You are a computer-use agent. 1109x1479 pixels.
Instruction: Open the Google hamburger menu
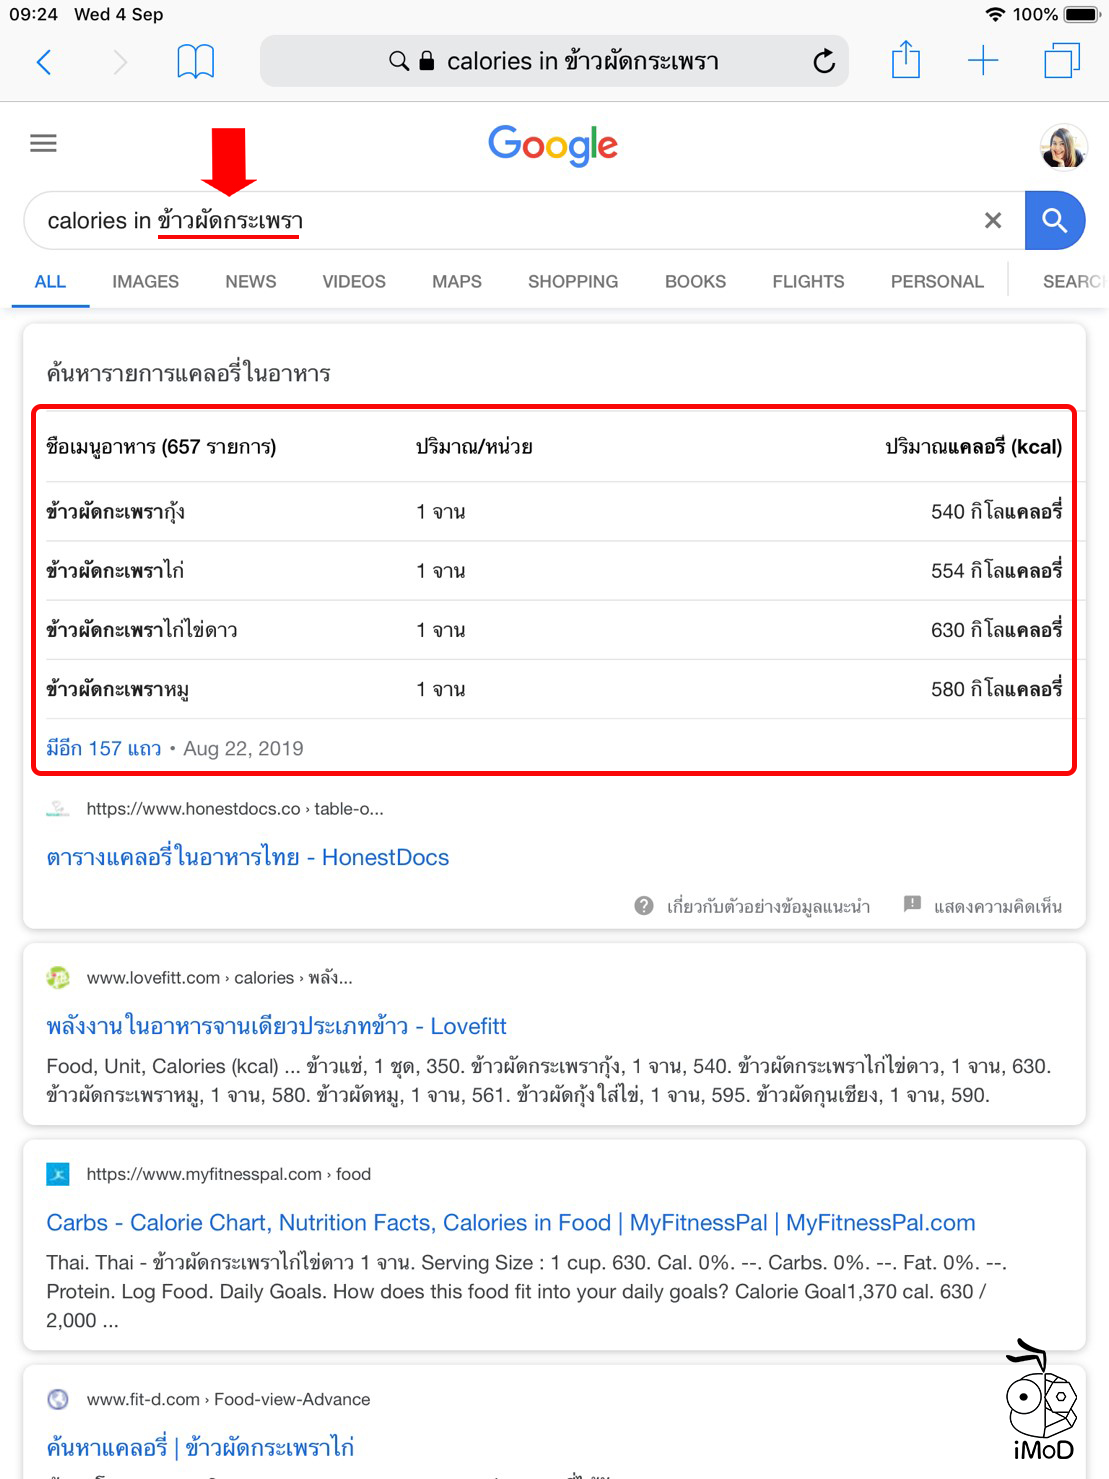tap(43, 143)
